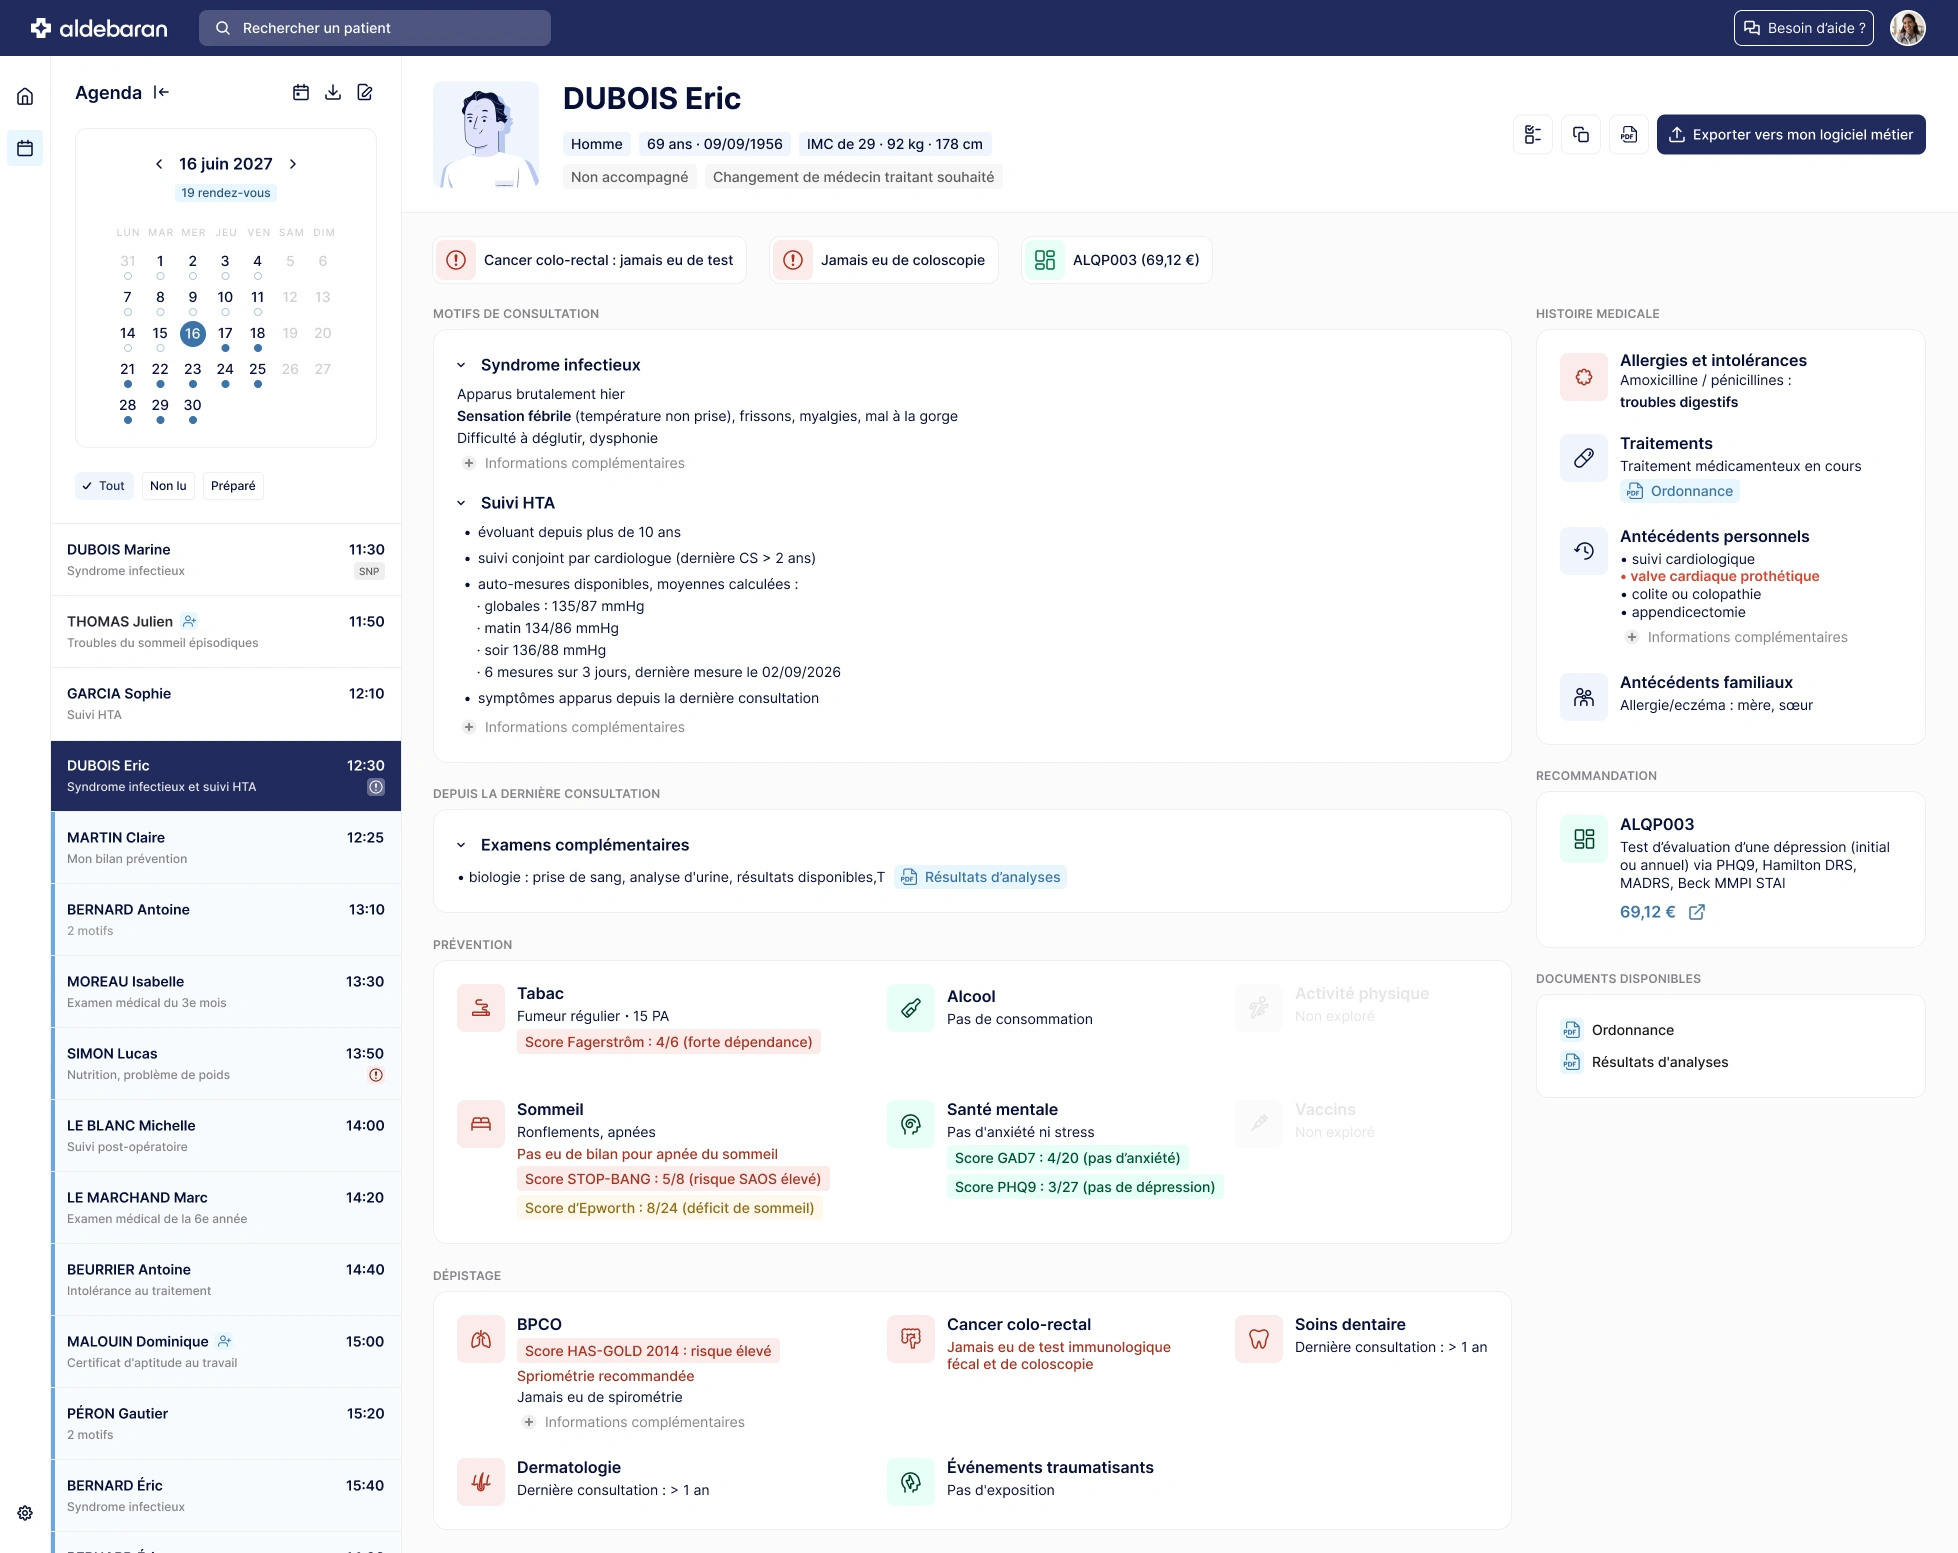Click the agenda download icon
The image size is (1958, 1553).
click(x=333, y=92)
